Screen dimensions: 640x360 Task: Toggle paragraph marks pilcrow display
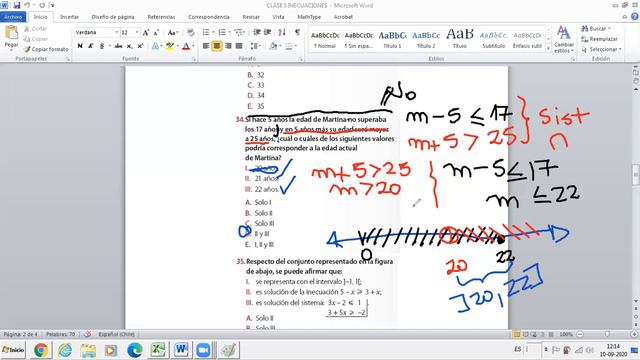297,32
